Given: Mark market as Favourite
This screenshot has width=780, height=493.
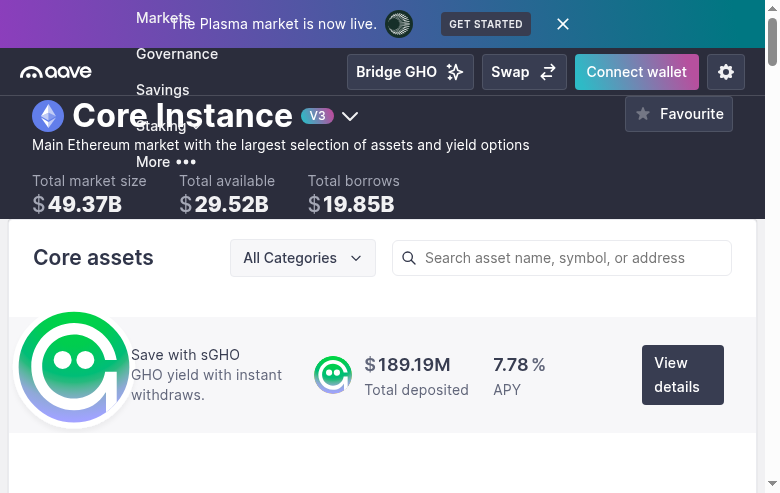Looking at the screenshot, I should coord(679,114).
